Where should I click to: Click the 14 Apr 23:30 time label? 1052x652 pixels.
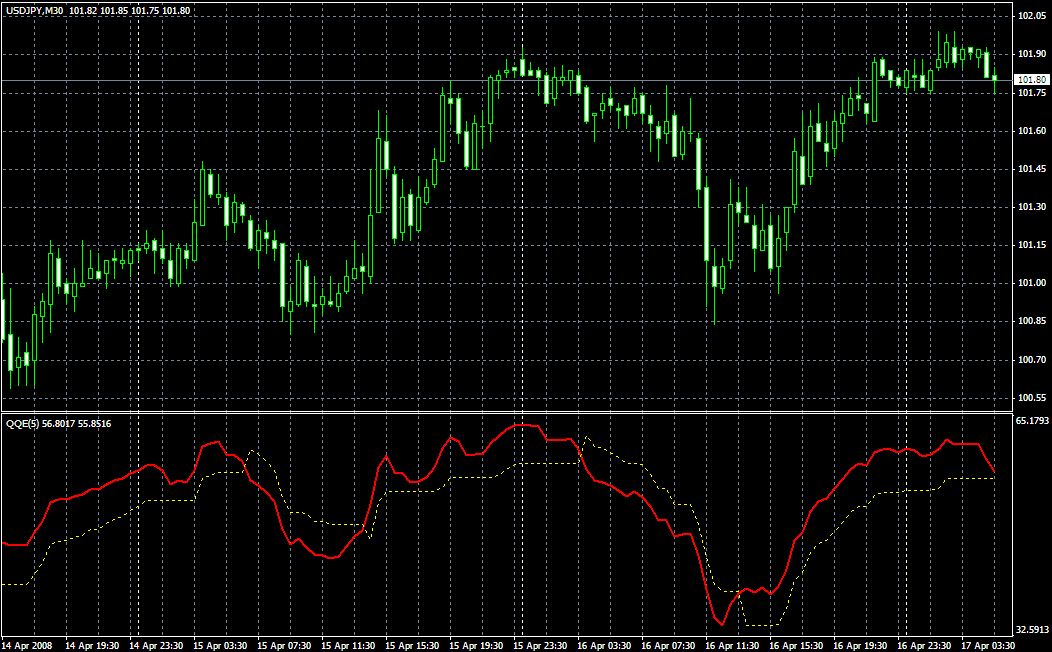tap(156, 645)
